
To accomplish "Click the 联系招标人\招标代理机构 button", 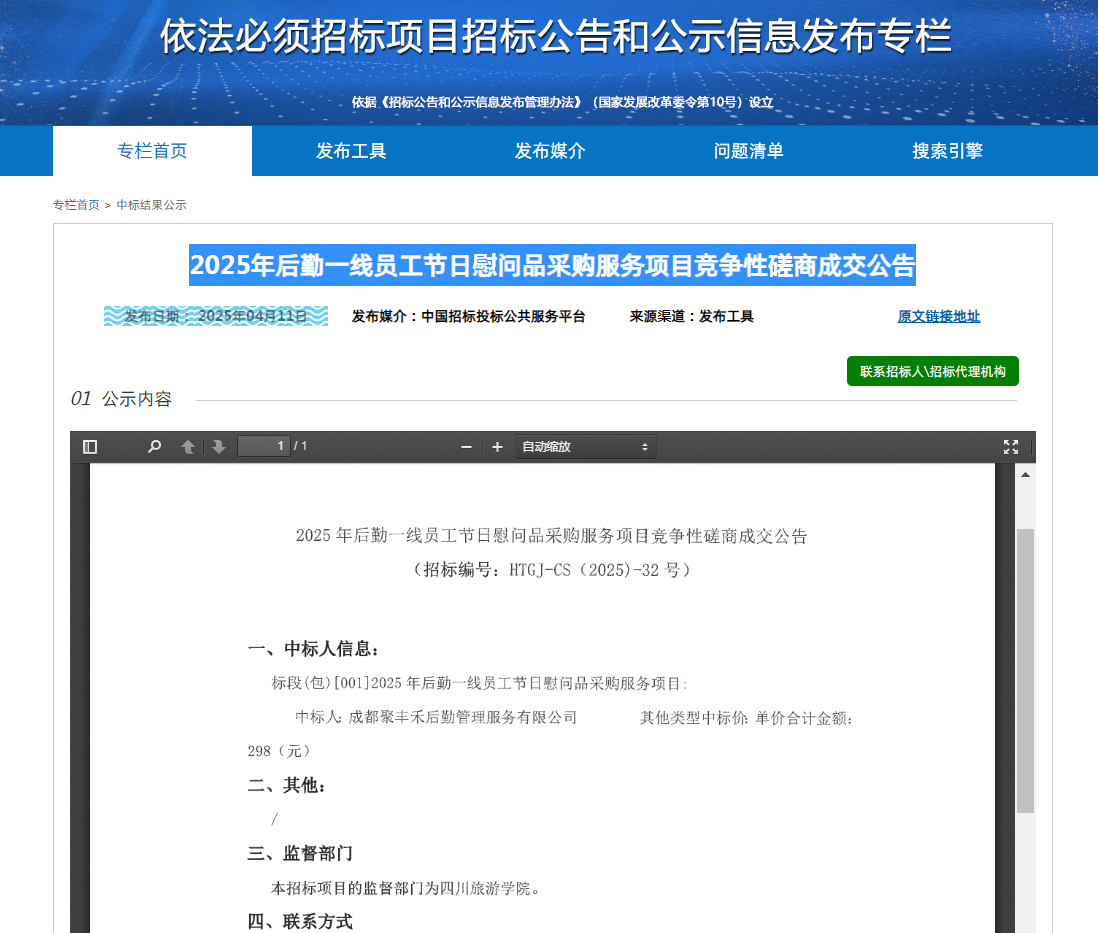I will (x=933, y=371).
